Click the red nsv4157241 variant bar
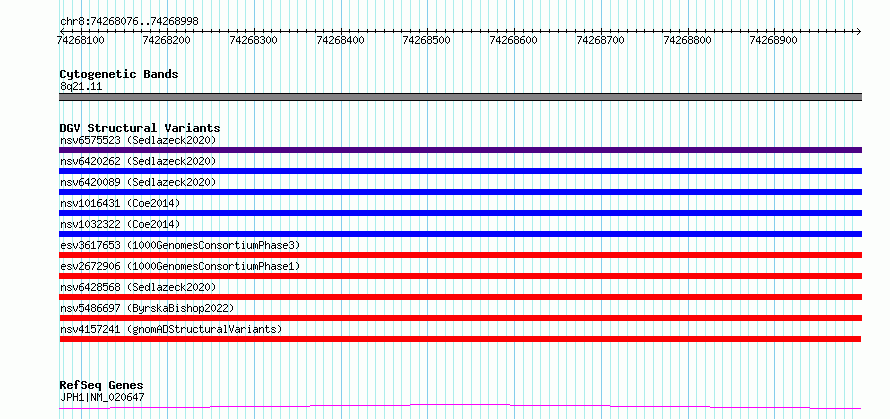Image resolution: width=890 pixels, height=419 pixels. point(460,339)
